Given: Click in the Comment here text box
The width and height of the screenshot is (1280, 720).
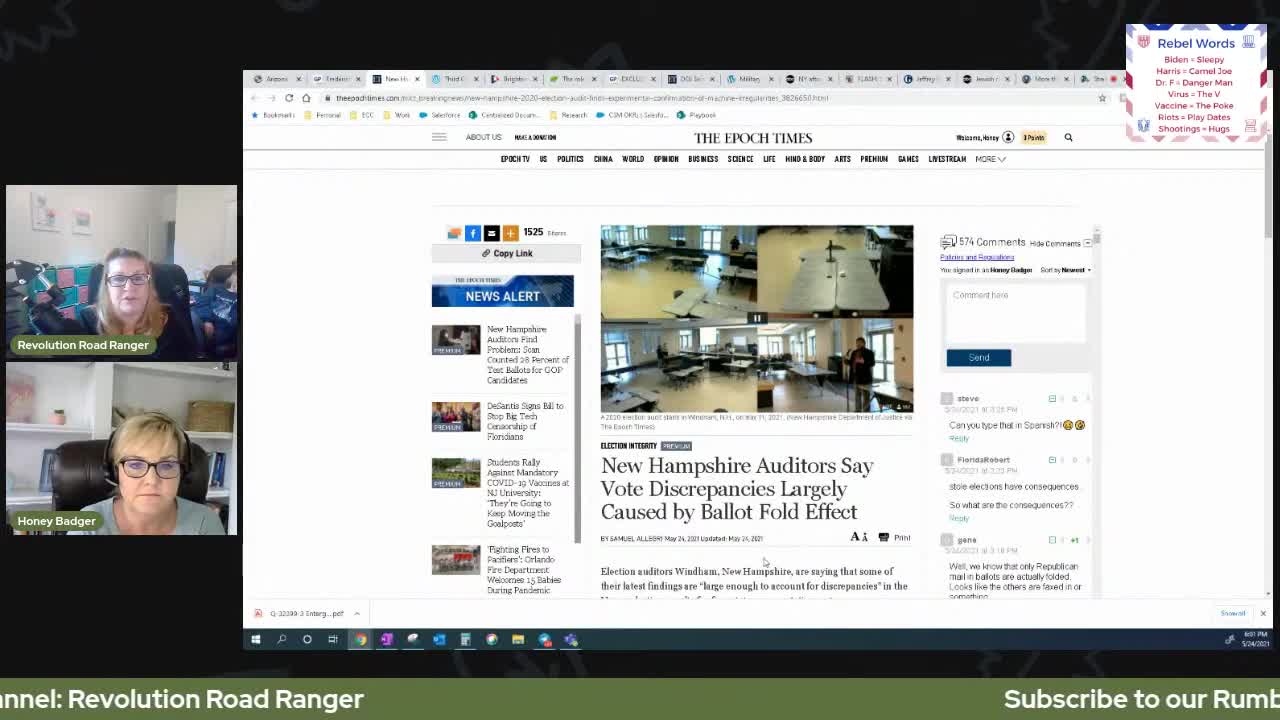Looking at the screenshot, I should click(x=1015, y=314).
